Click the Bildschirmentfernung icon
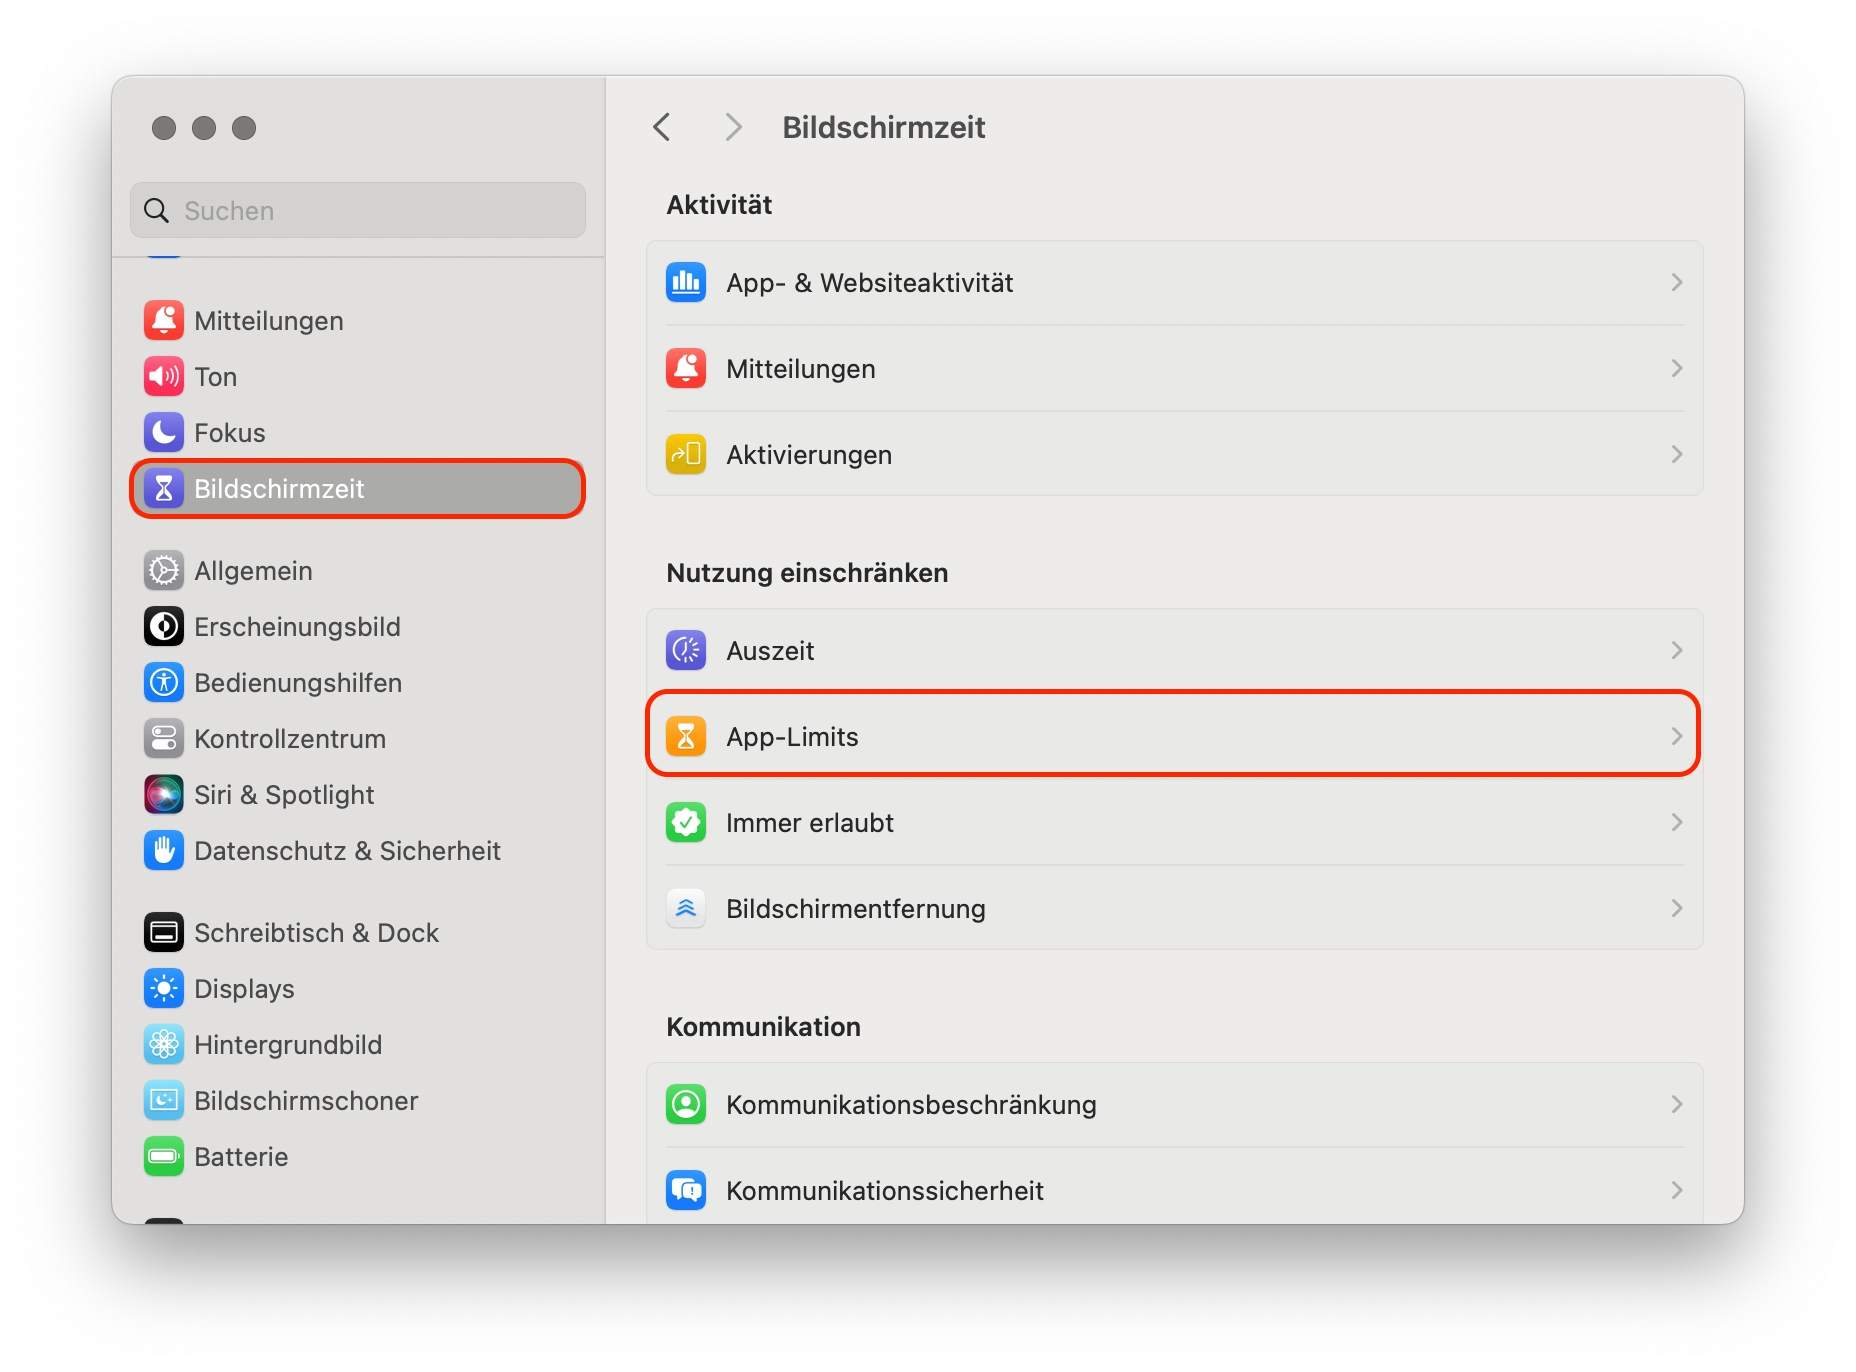This screenshot has height=1372, width=1856. [686, 909]
